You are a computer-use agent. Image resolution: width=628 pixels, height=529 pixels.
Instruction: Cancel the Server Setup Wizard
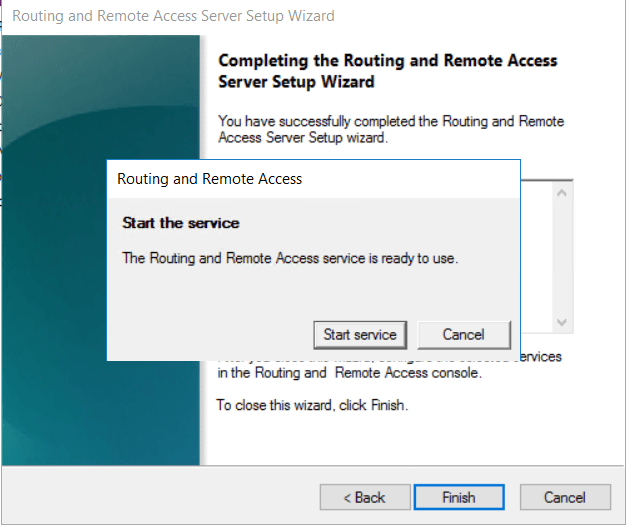point(564,497)
